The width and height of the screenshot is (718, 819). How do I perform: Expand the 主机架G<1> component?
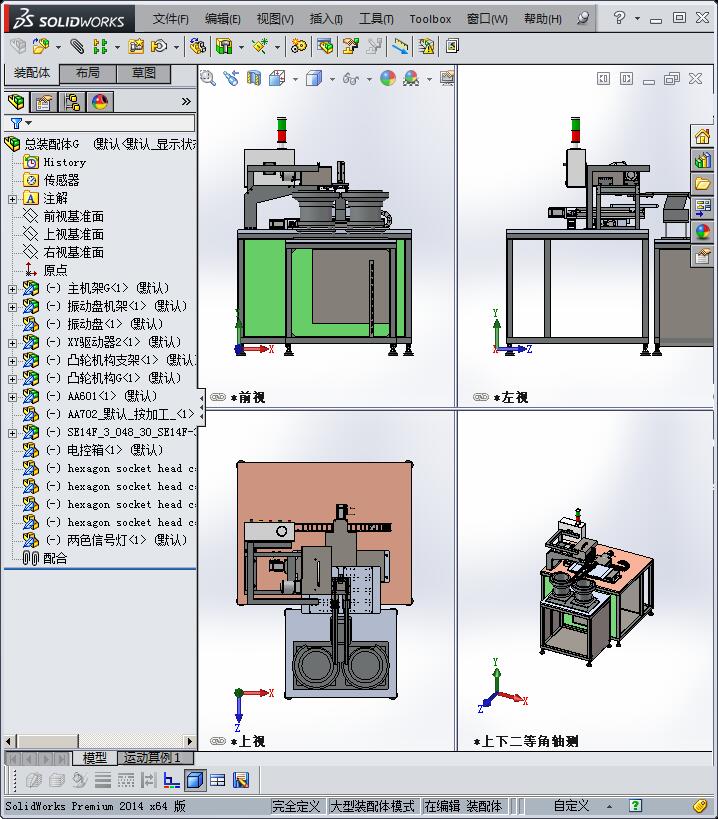click(13, 289)
